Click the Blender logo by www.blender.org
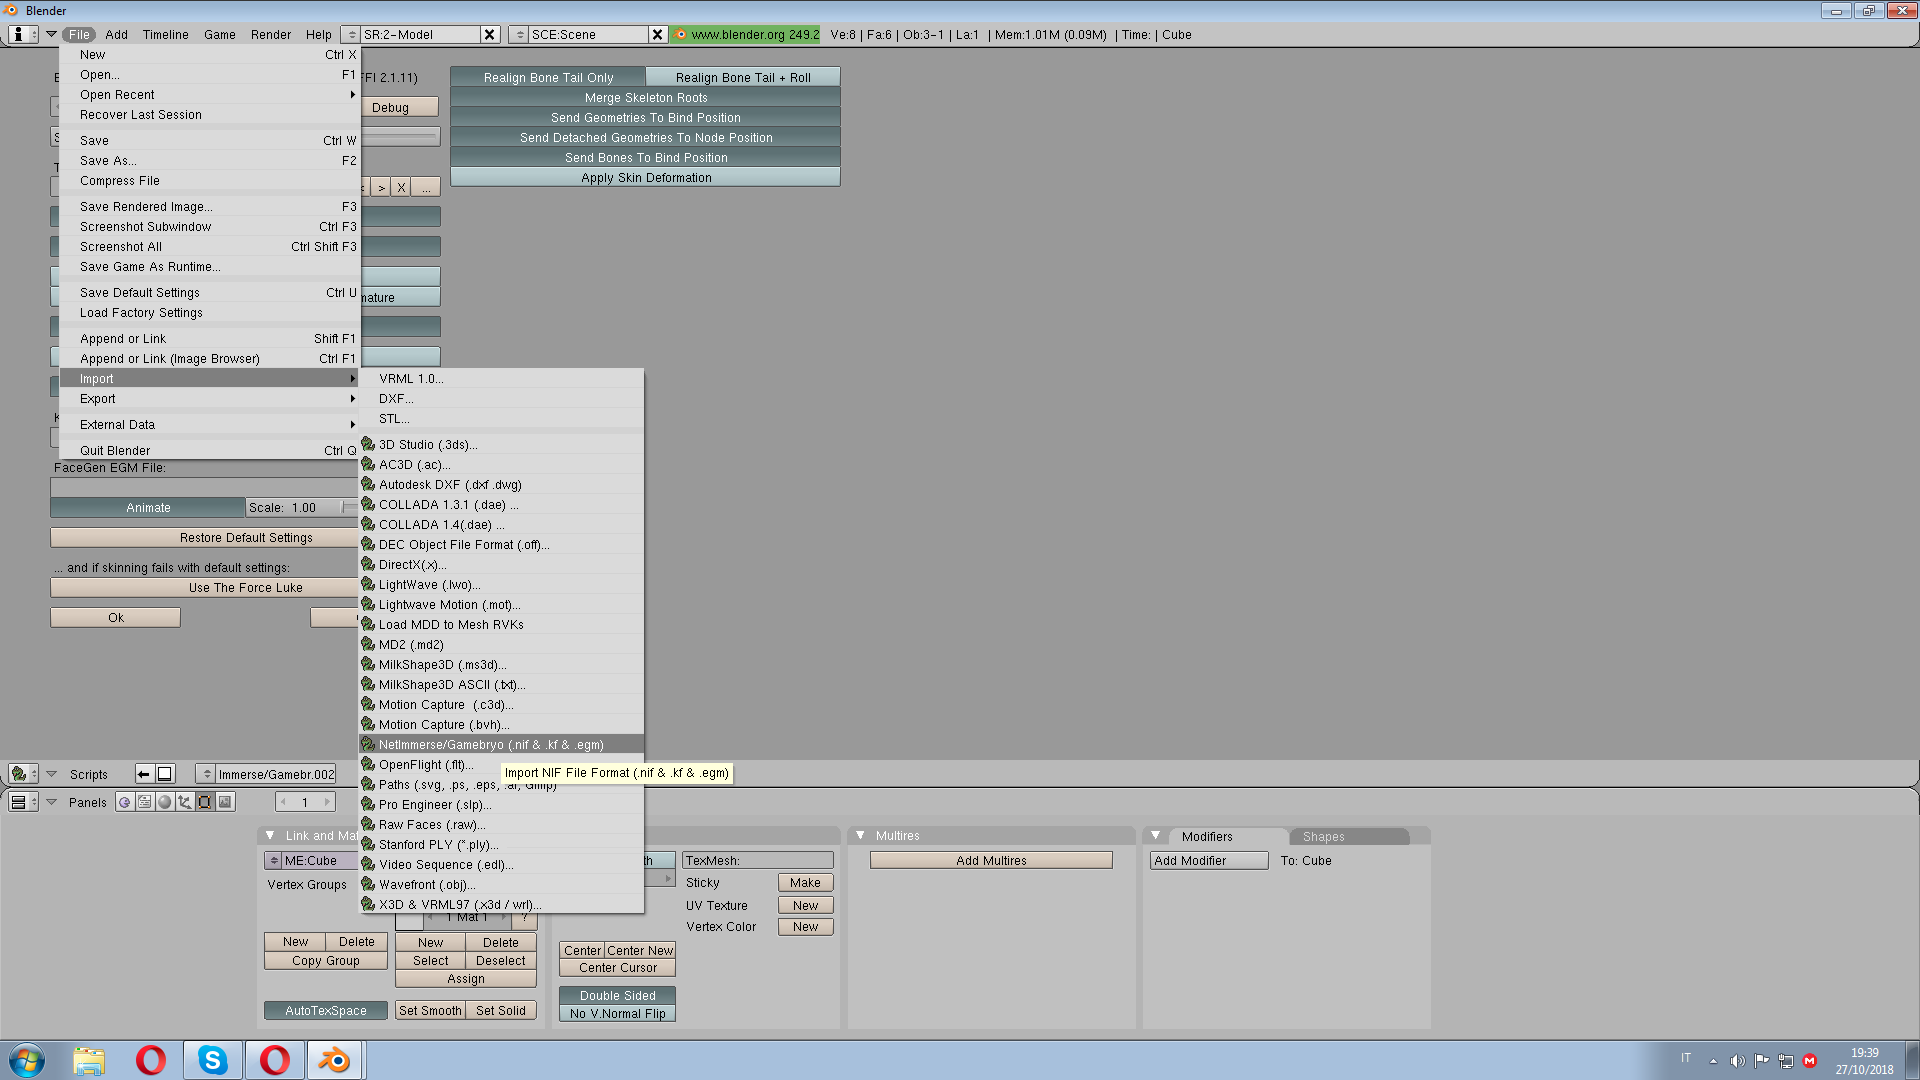The image size is (1920, 1080). click(x=681, y=34)
